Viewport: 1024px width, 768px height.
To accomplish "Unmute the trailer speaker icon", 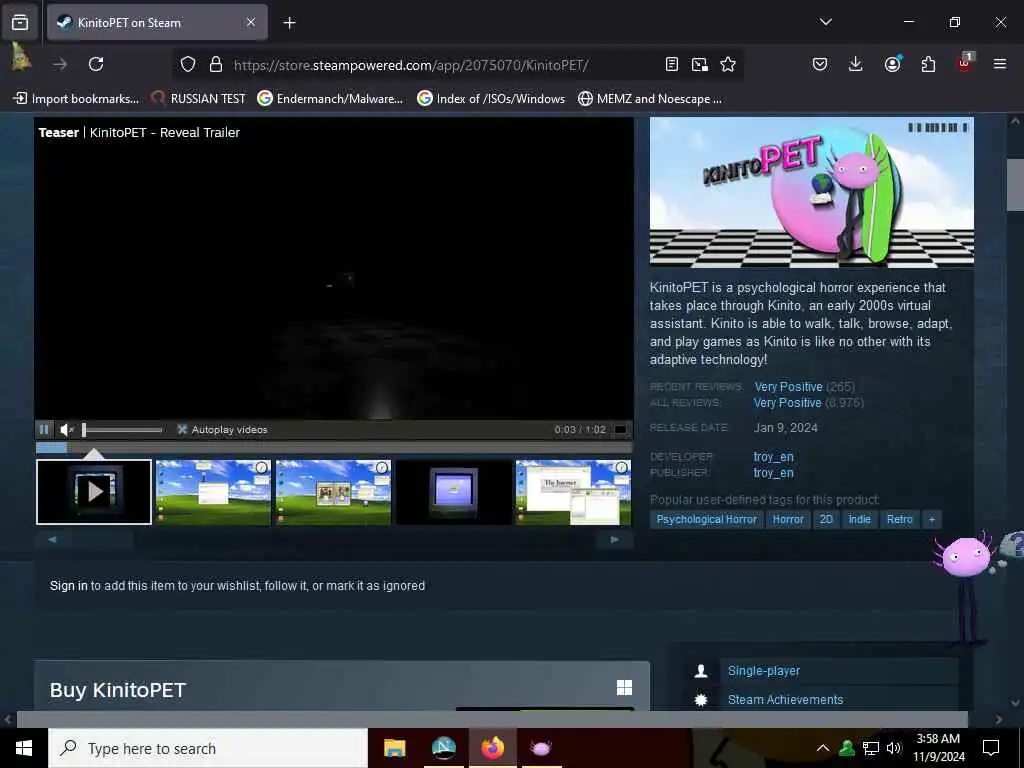I will click(x=67, y=430).
